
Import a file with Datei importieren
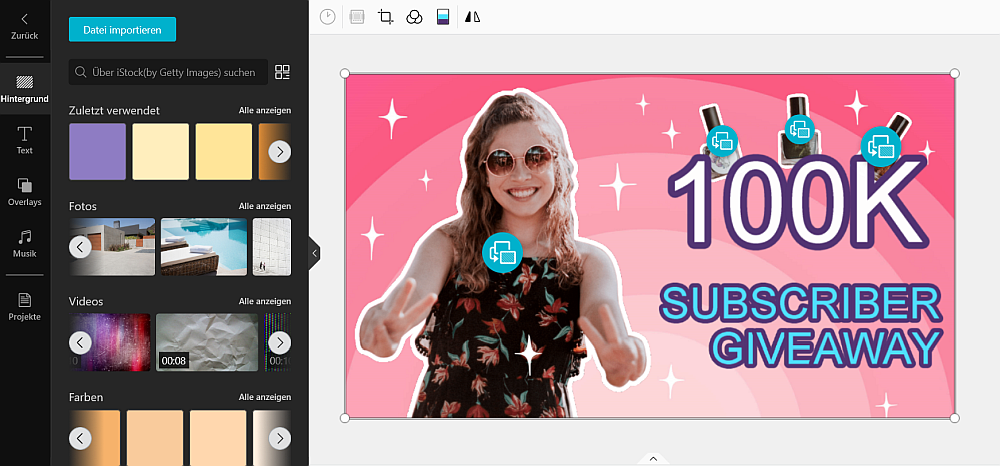pyautogui.click(x=122, y=29)
